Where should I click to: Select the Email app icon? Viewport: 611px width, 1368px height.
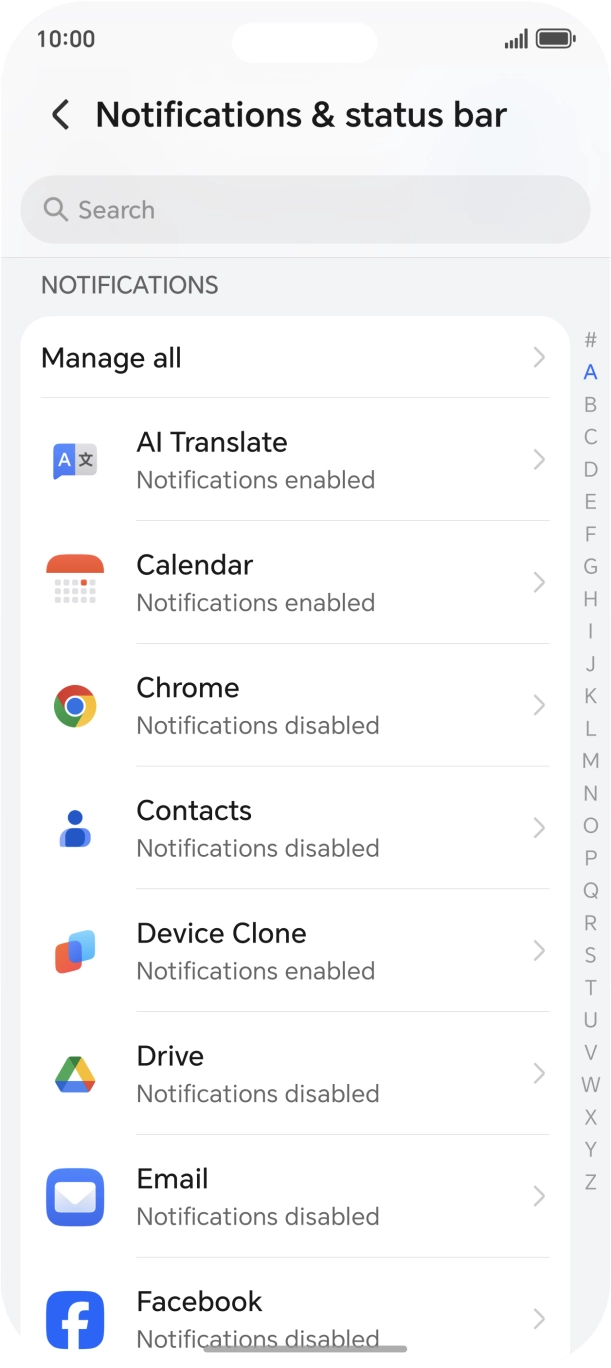[x=75, y=1197]
